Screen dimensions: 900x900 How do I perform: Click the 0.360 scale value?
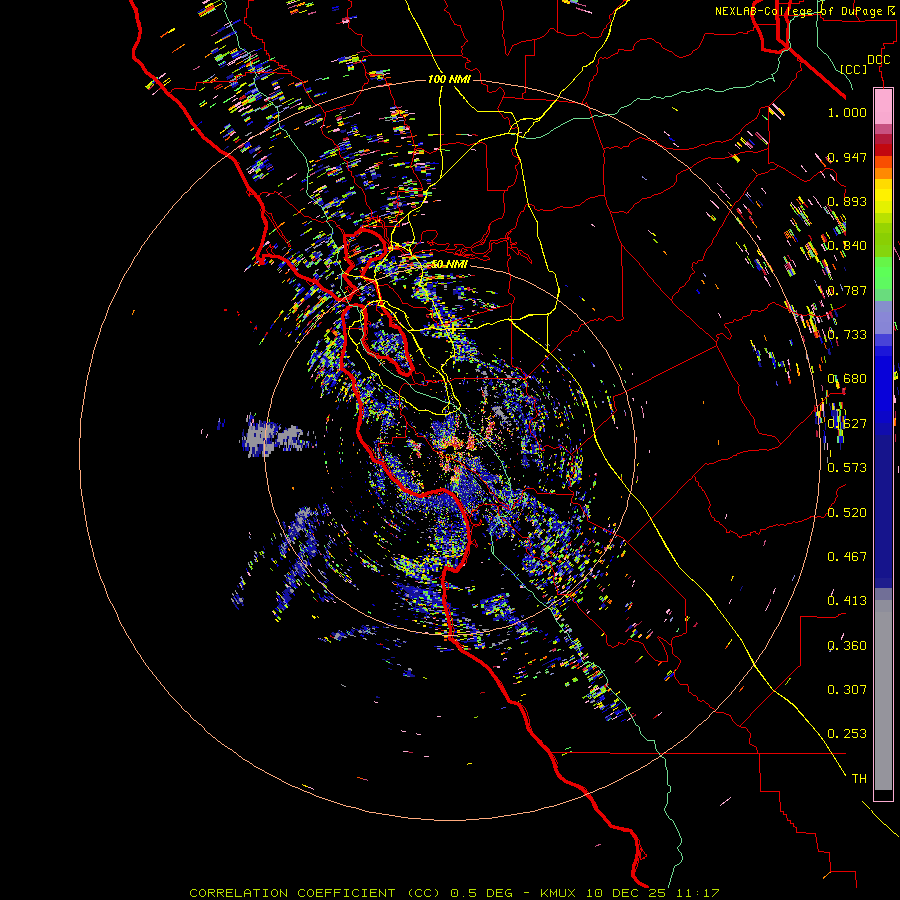(x=847, y=646)
